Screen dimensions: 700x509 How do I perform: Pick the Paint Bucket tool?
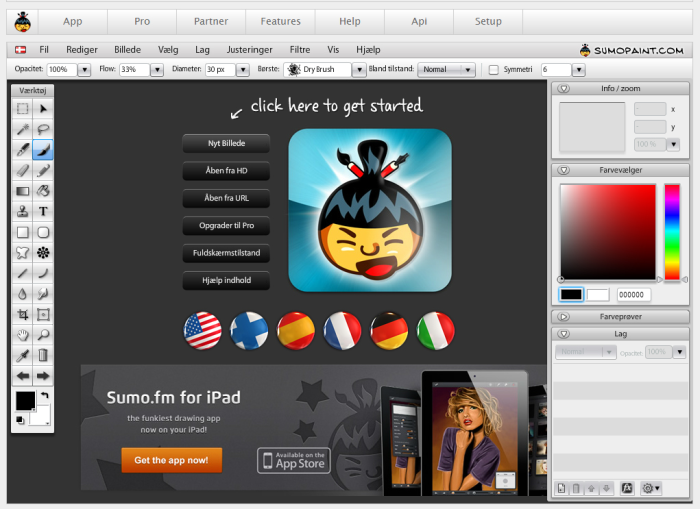[43, 191]
